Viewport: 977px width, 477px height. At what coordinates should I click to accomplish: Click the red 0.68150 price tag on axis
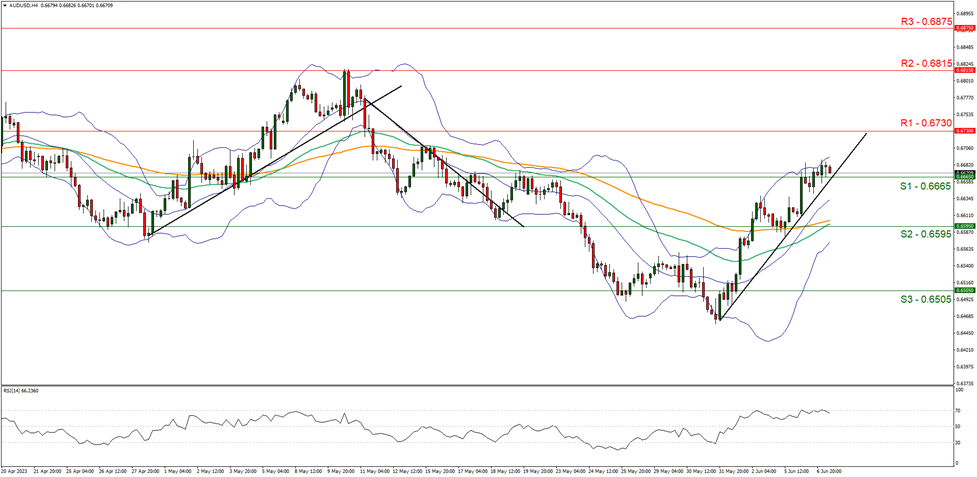pos(964,71)
